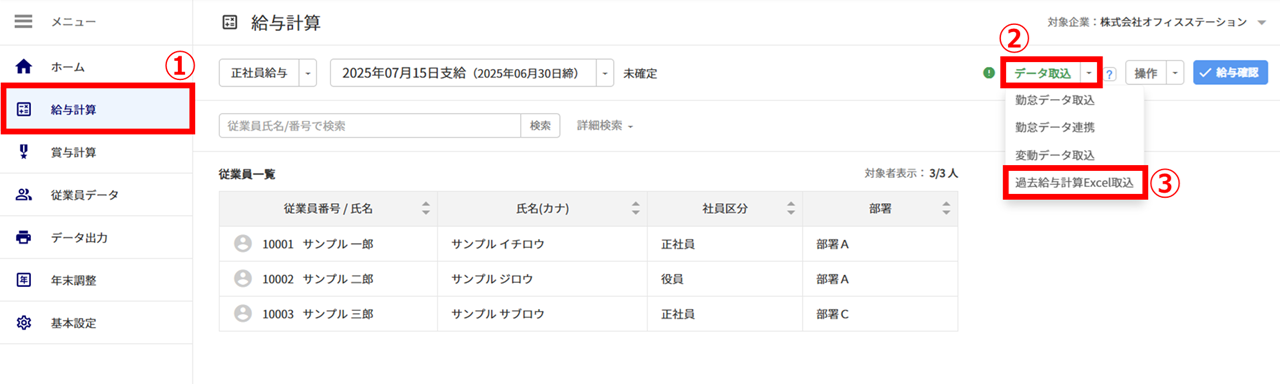The height and width of the screenshot is (384, 1280).
Task: Click the データ取込 button
Action: click(1042, 73)
